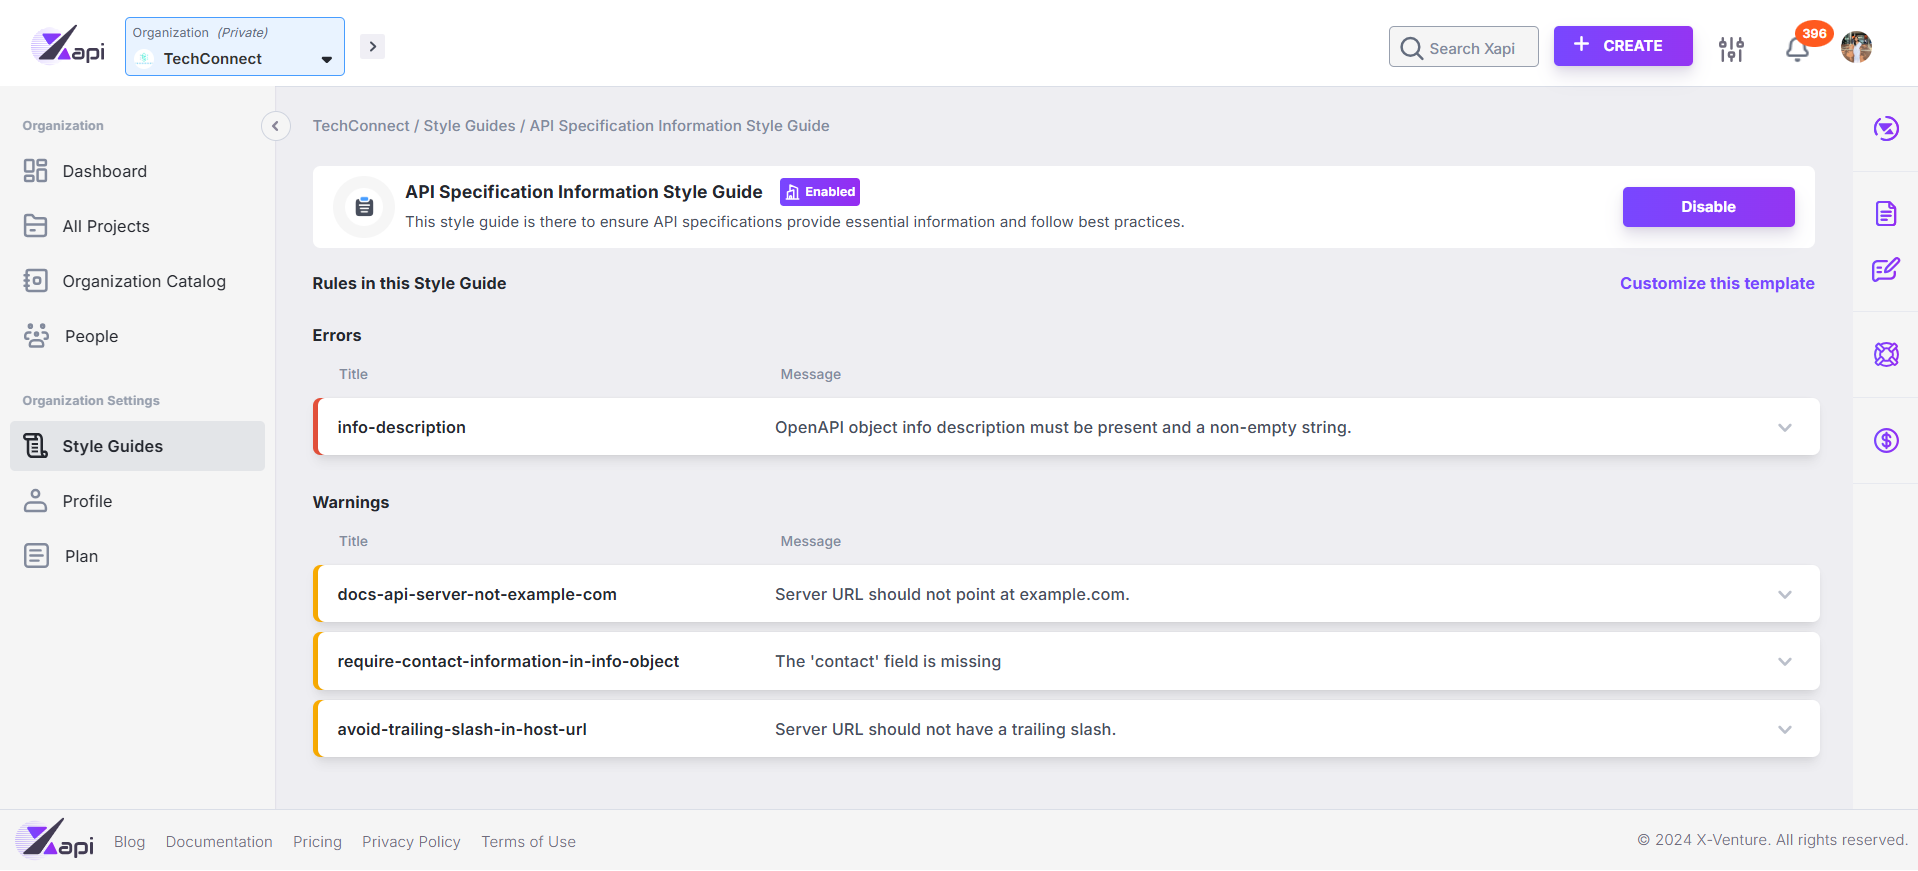
Task: Click the edit pencil icon in right sidebar
Action: coord(1886,270)
